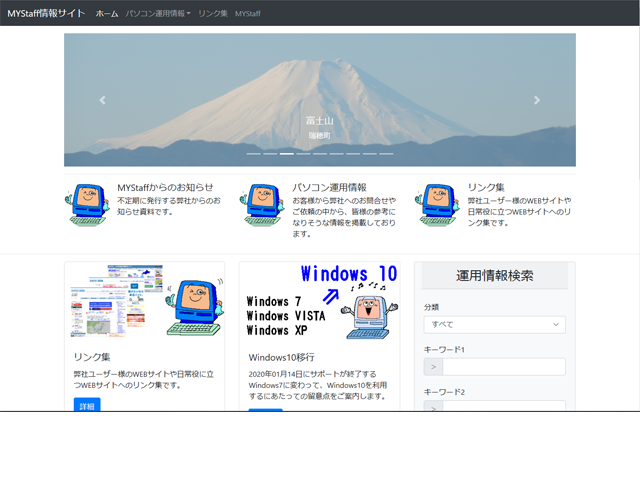Click the computer mascot beside パソコン運用情報 section
Screen dimensions: 640x481
(x=262, y=204)
